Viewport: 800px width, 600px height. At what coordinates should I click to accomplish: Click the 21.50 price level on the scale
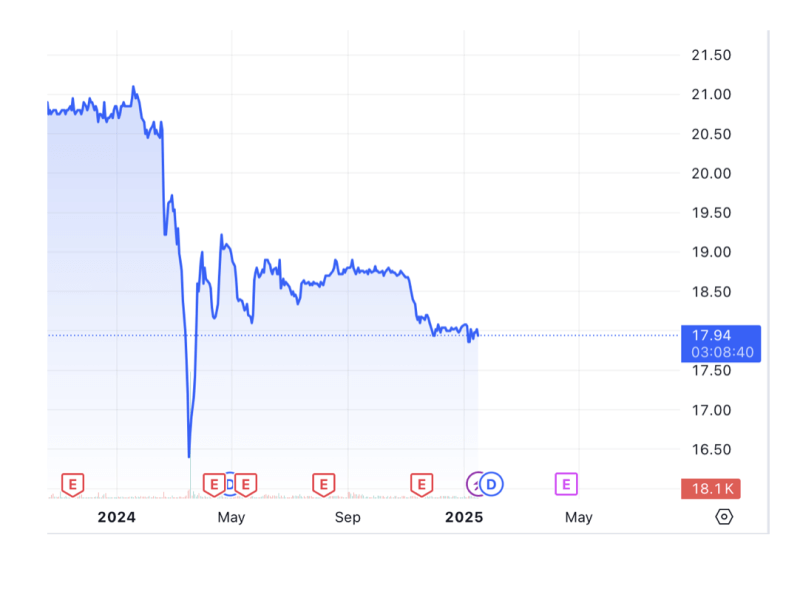coord(711,56)
